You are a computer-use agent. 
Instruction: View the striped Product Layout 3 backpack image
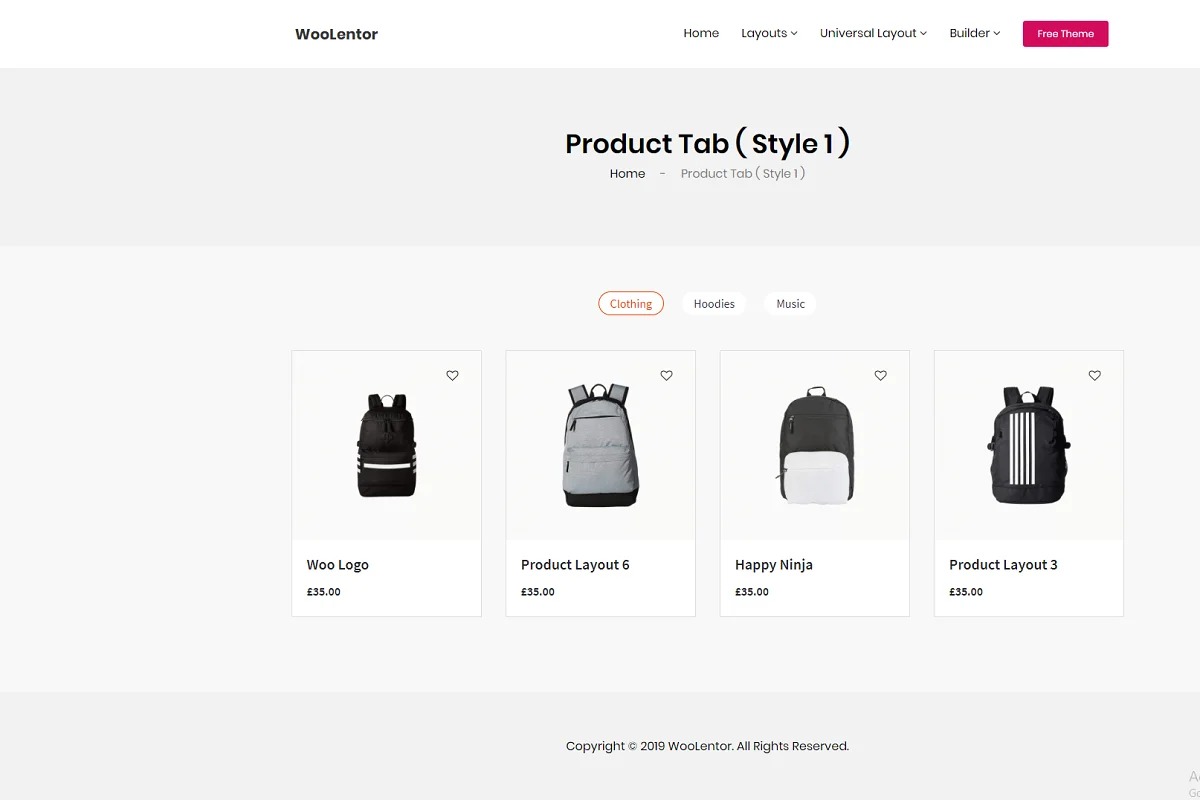pos(1028,446)
